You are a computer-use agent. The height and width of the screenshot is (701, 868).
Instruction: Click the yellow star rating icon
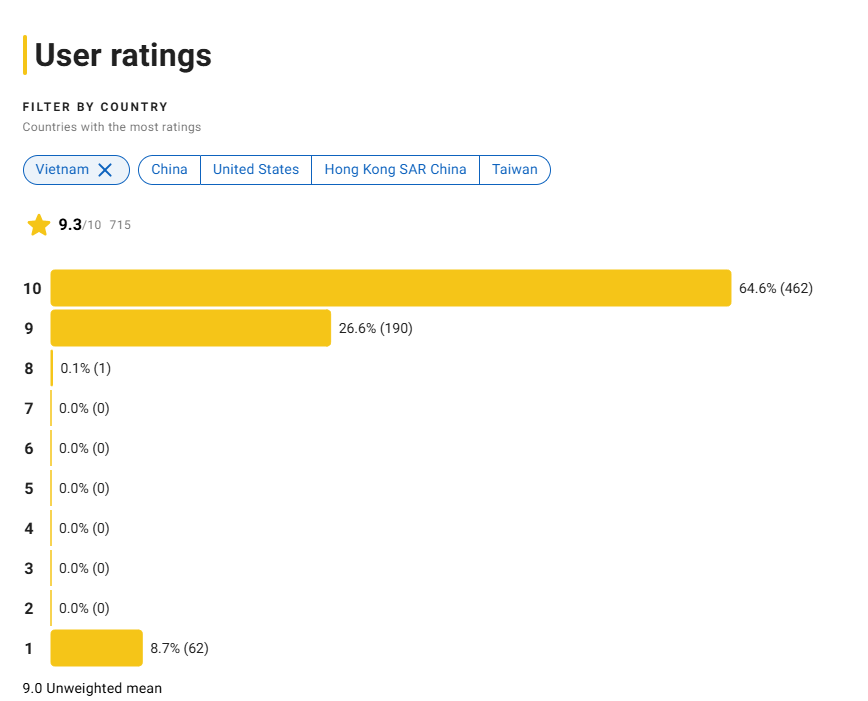coord(39,225)
